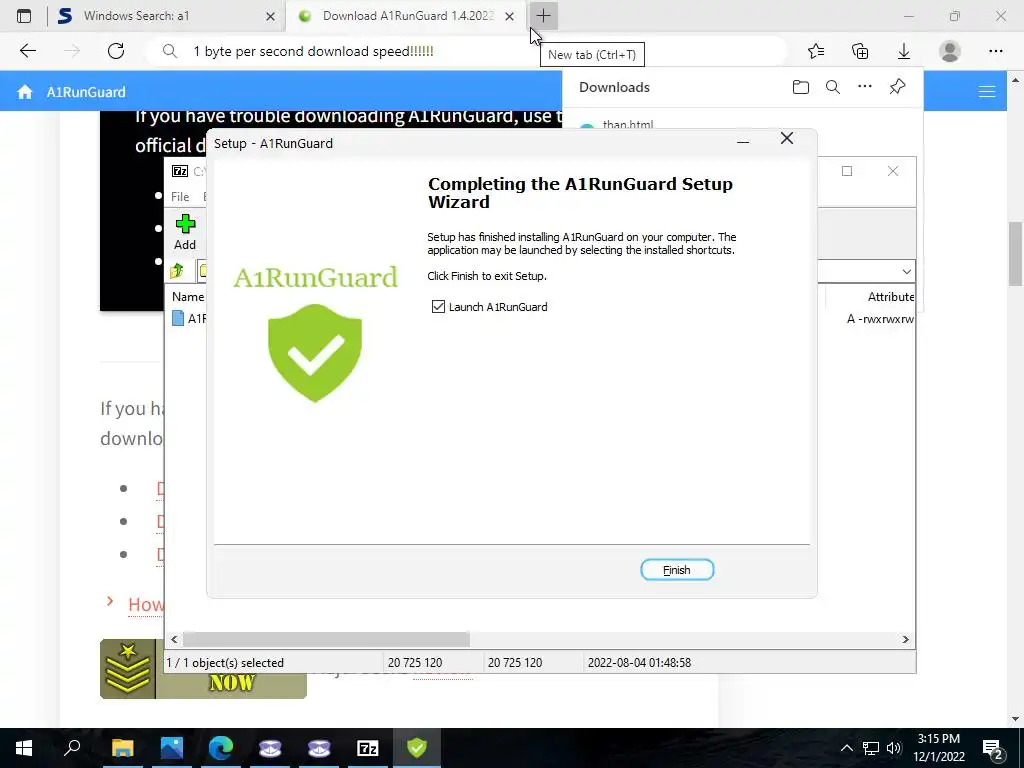Viewport: 1024px width, 768px height.
Task: Open the hamburger menu on the webpage
Action: (x=987, y=92)
